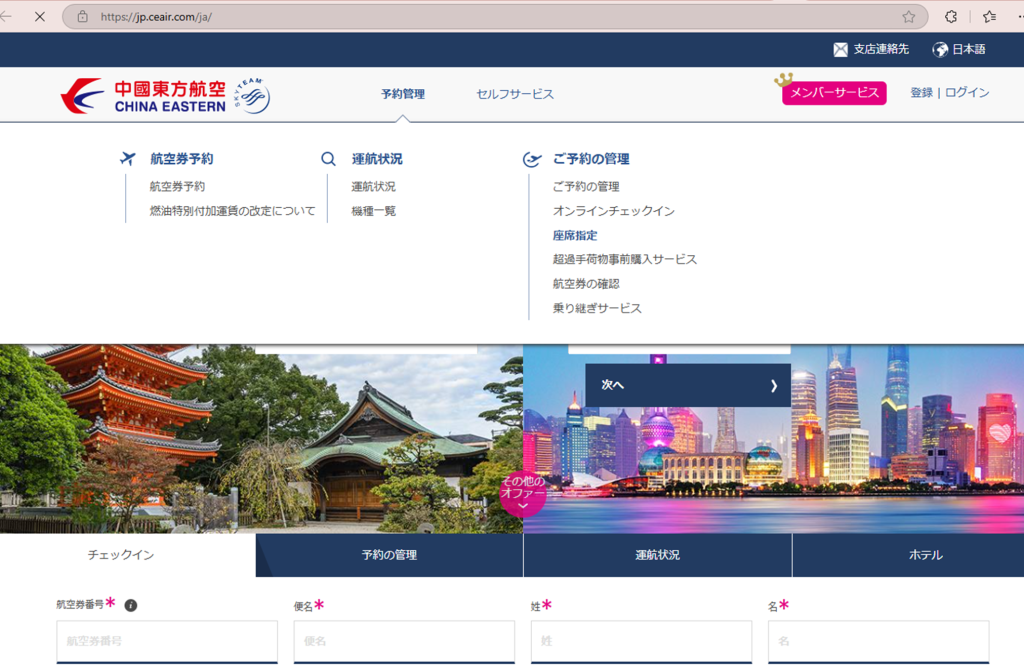Click the ログイン link

click(967, 92)
